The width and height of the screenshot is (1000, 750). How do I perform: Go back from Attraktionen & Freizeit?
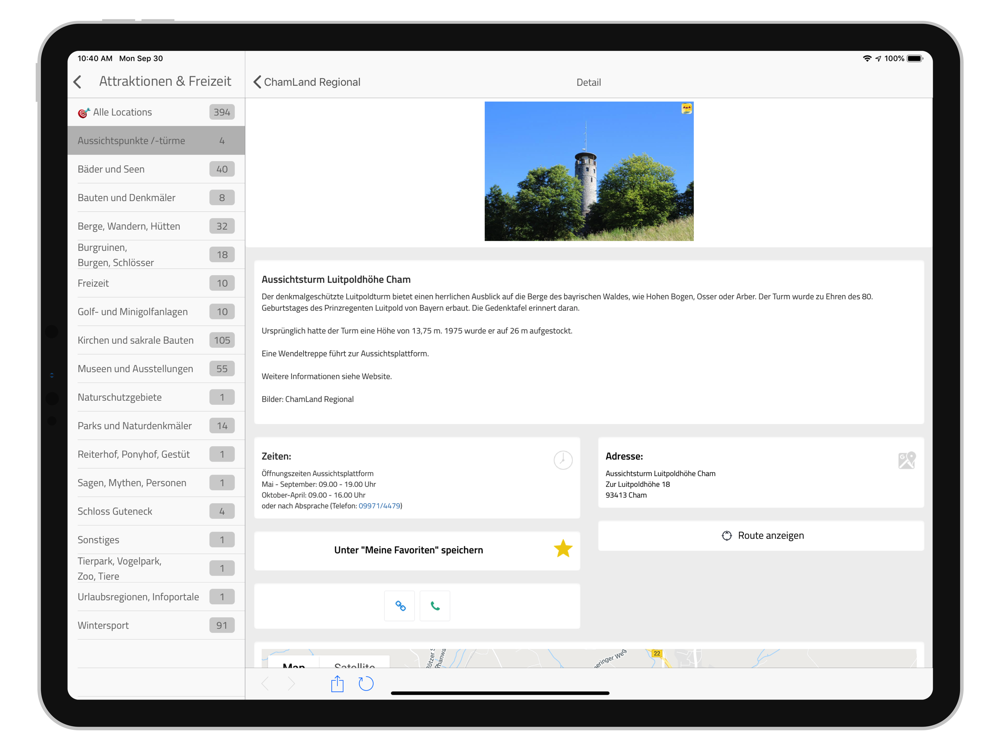[x=78, y=82]
